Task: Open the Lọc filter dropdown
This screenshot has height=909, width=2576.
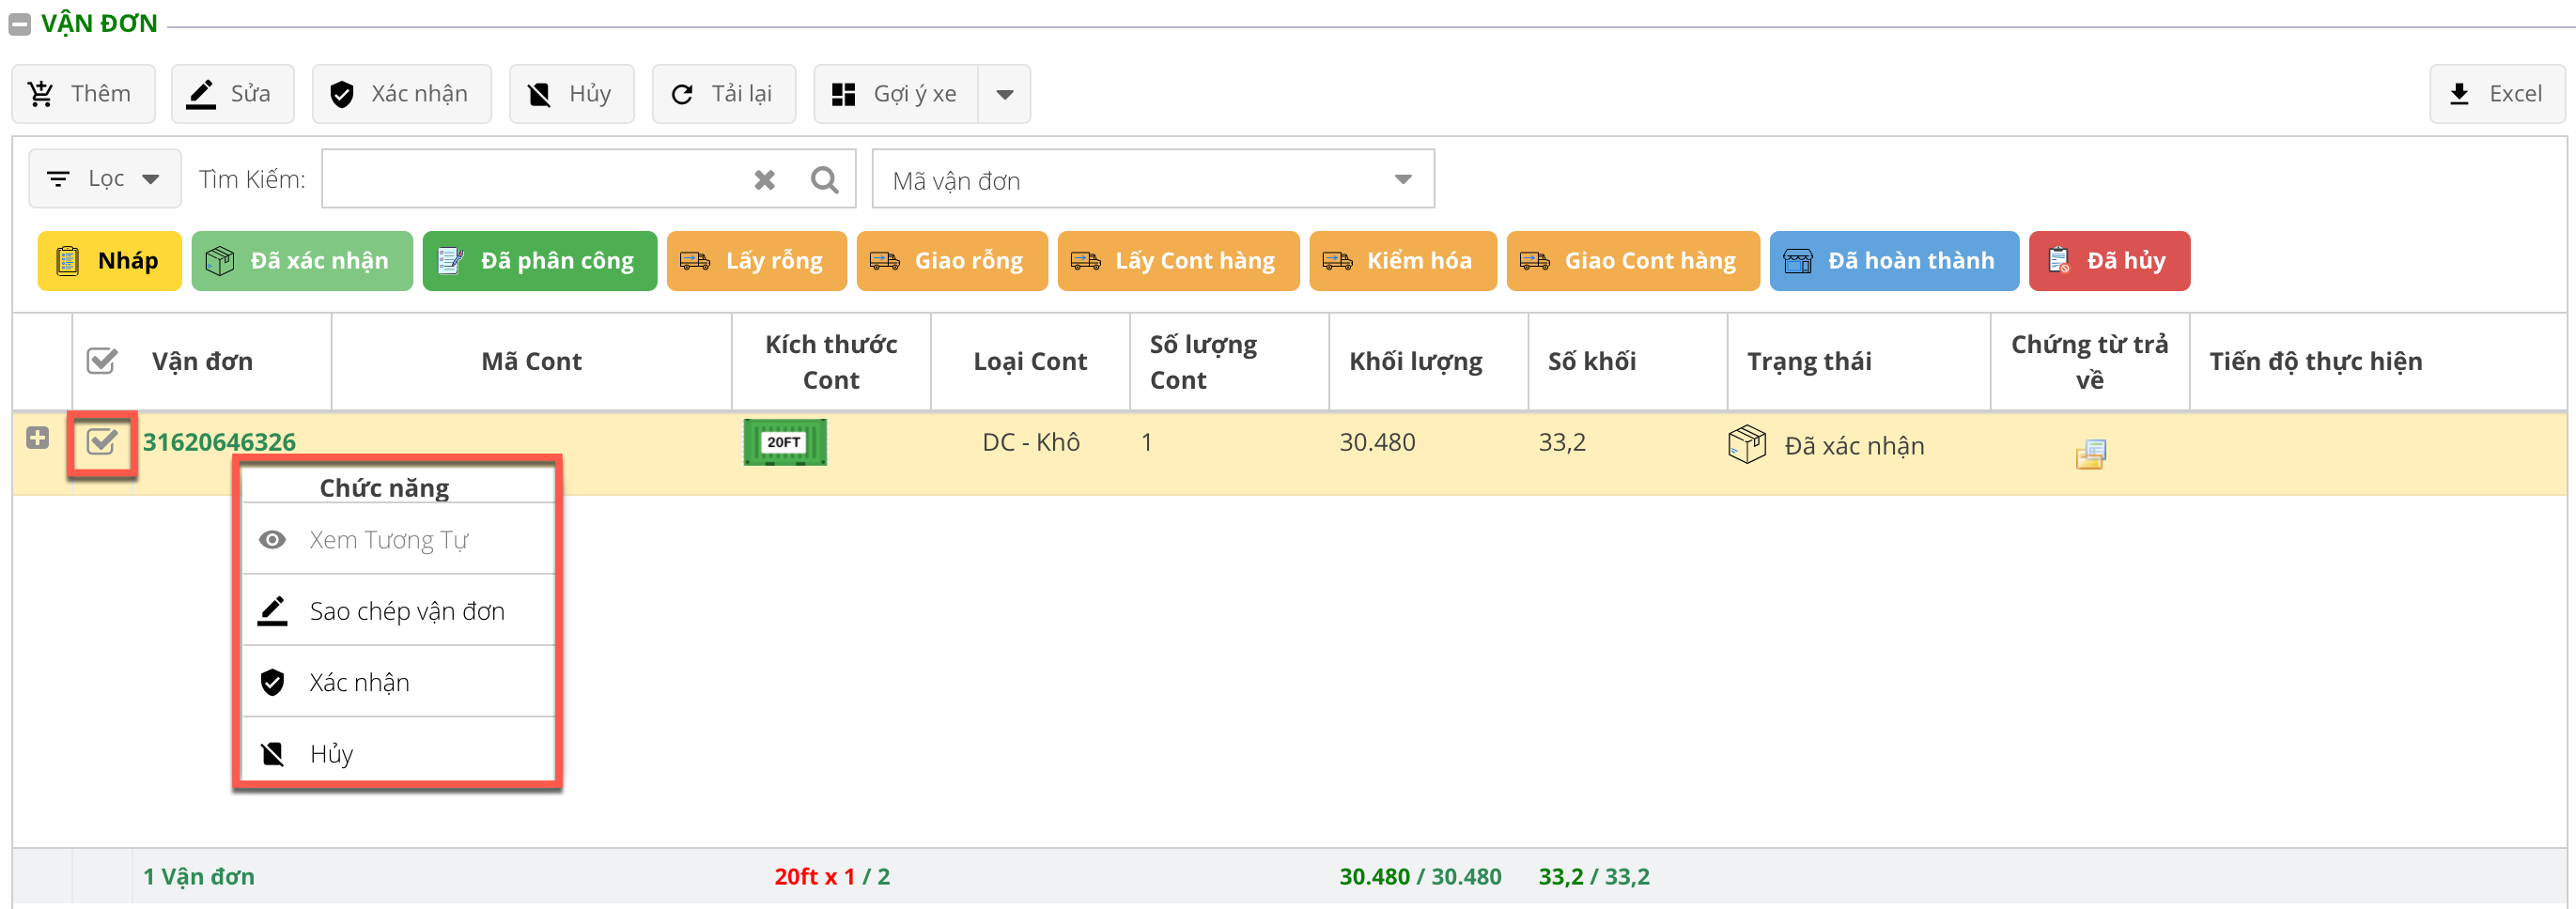Action: [x=105, y=179]
